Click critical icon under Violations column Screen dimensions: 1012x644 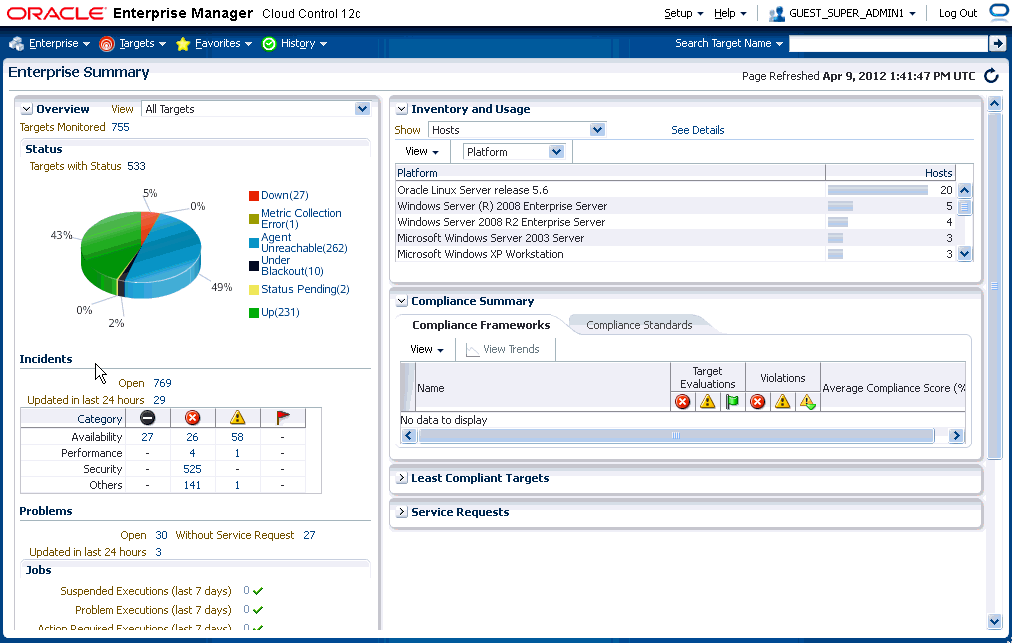click(x=758, y=402)
